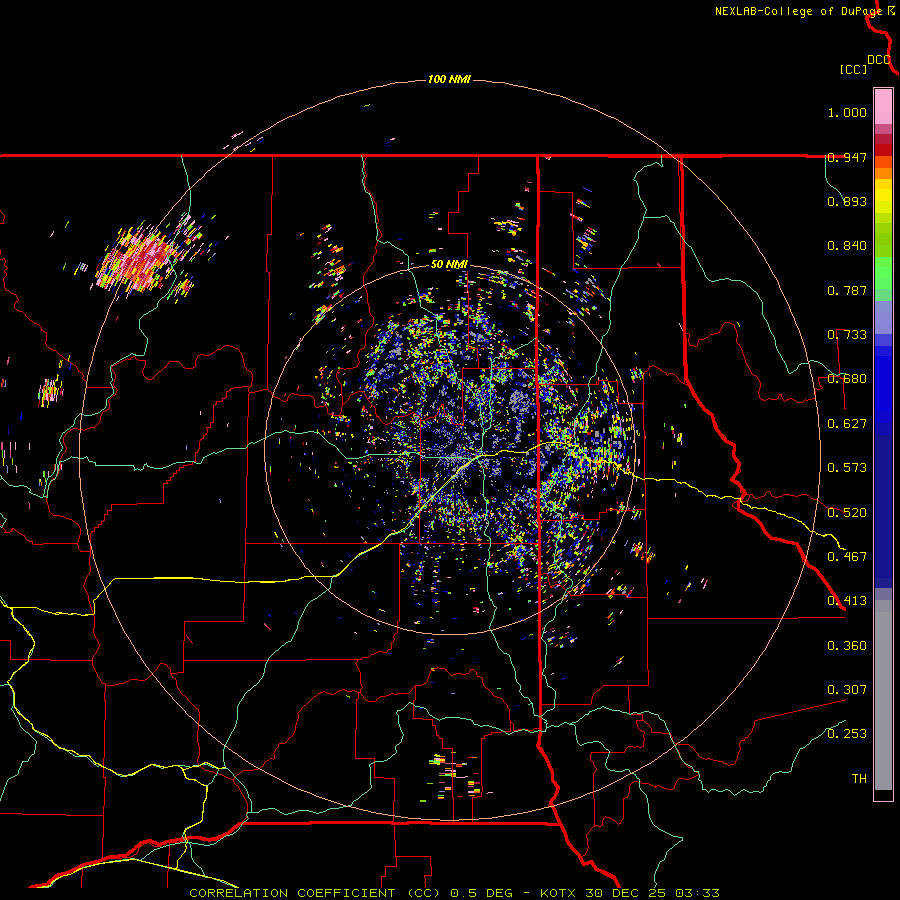Click the 0.893 scale value
The width and height of the screenshot is (900, 900).
(x=847, y=201)
